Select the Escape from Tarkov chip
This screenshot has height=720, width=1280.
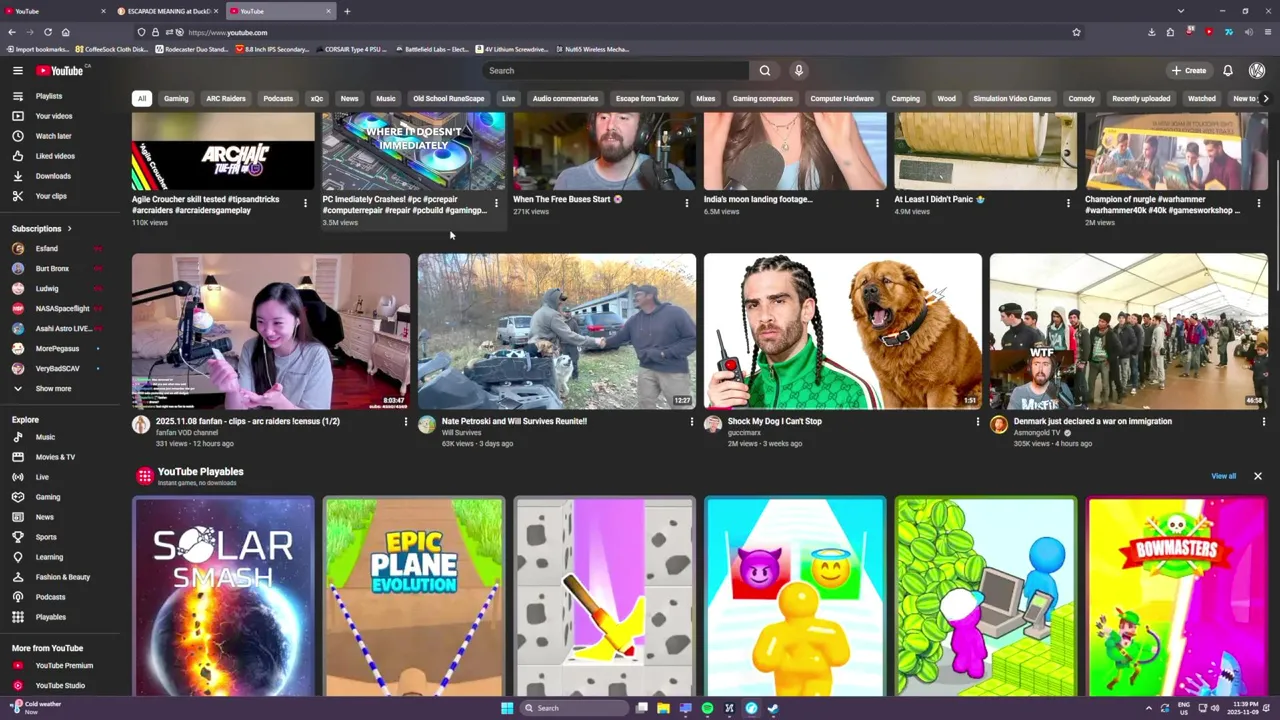point(647,98)
